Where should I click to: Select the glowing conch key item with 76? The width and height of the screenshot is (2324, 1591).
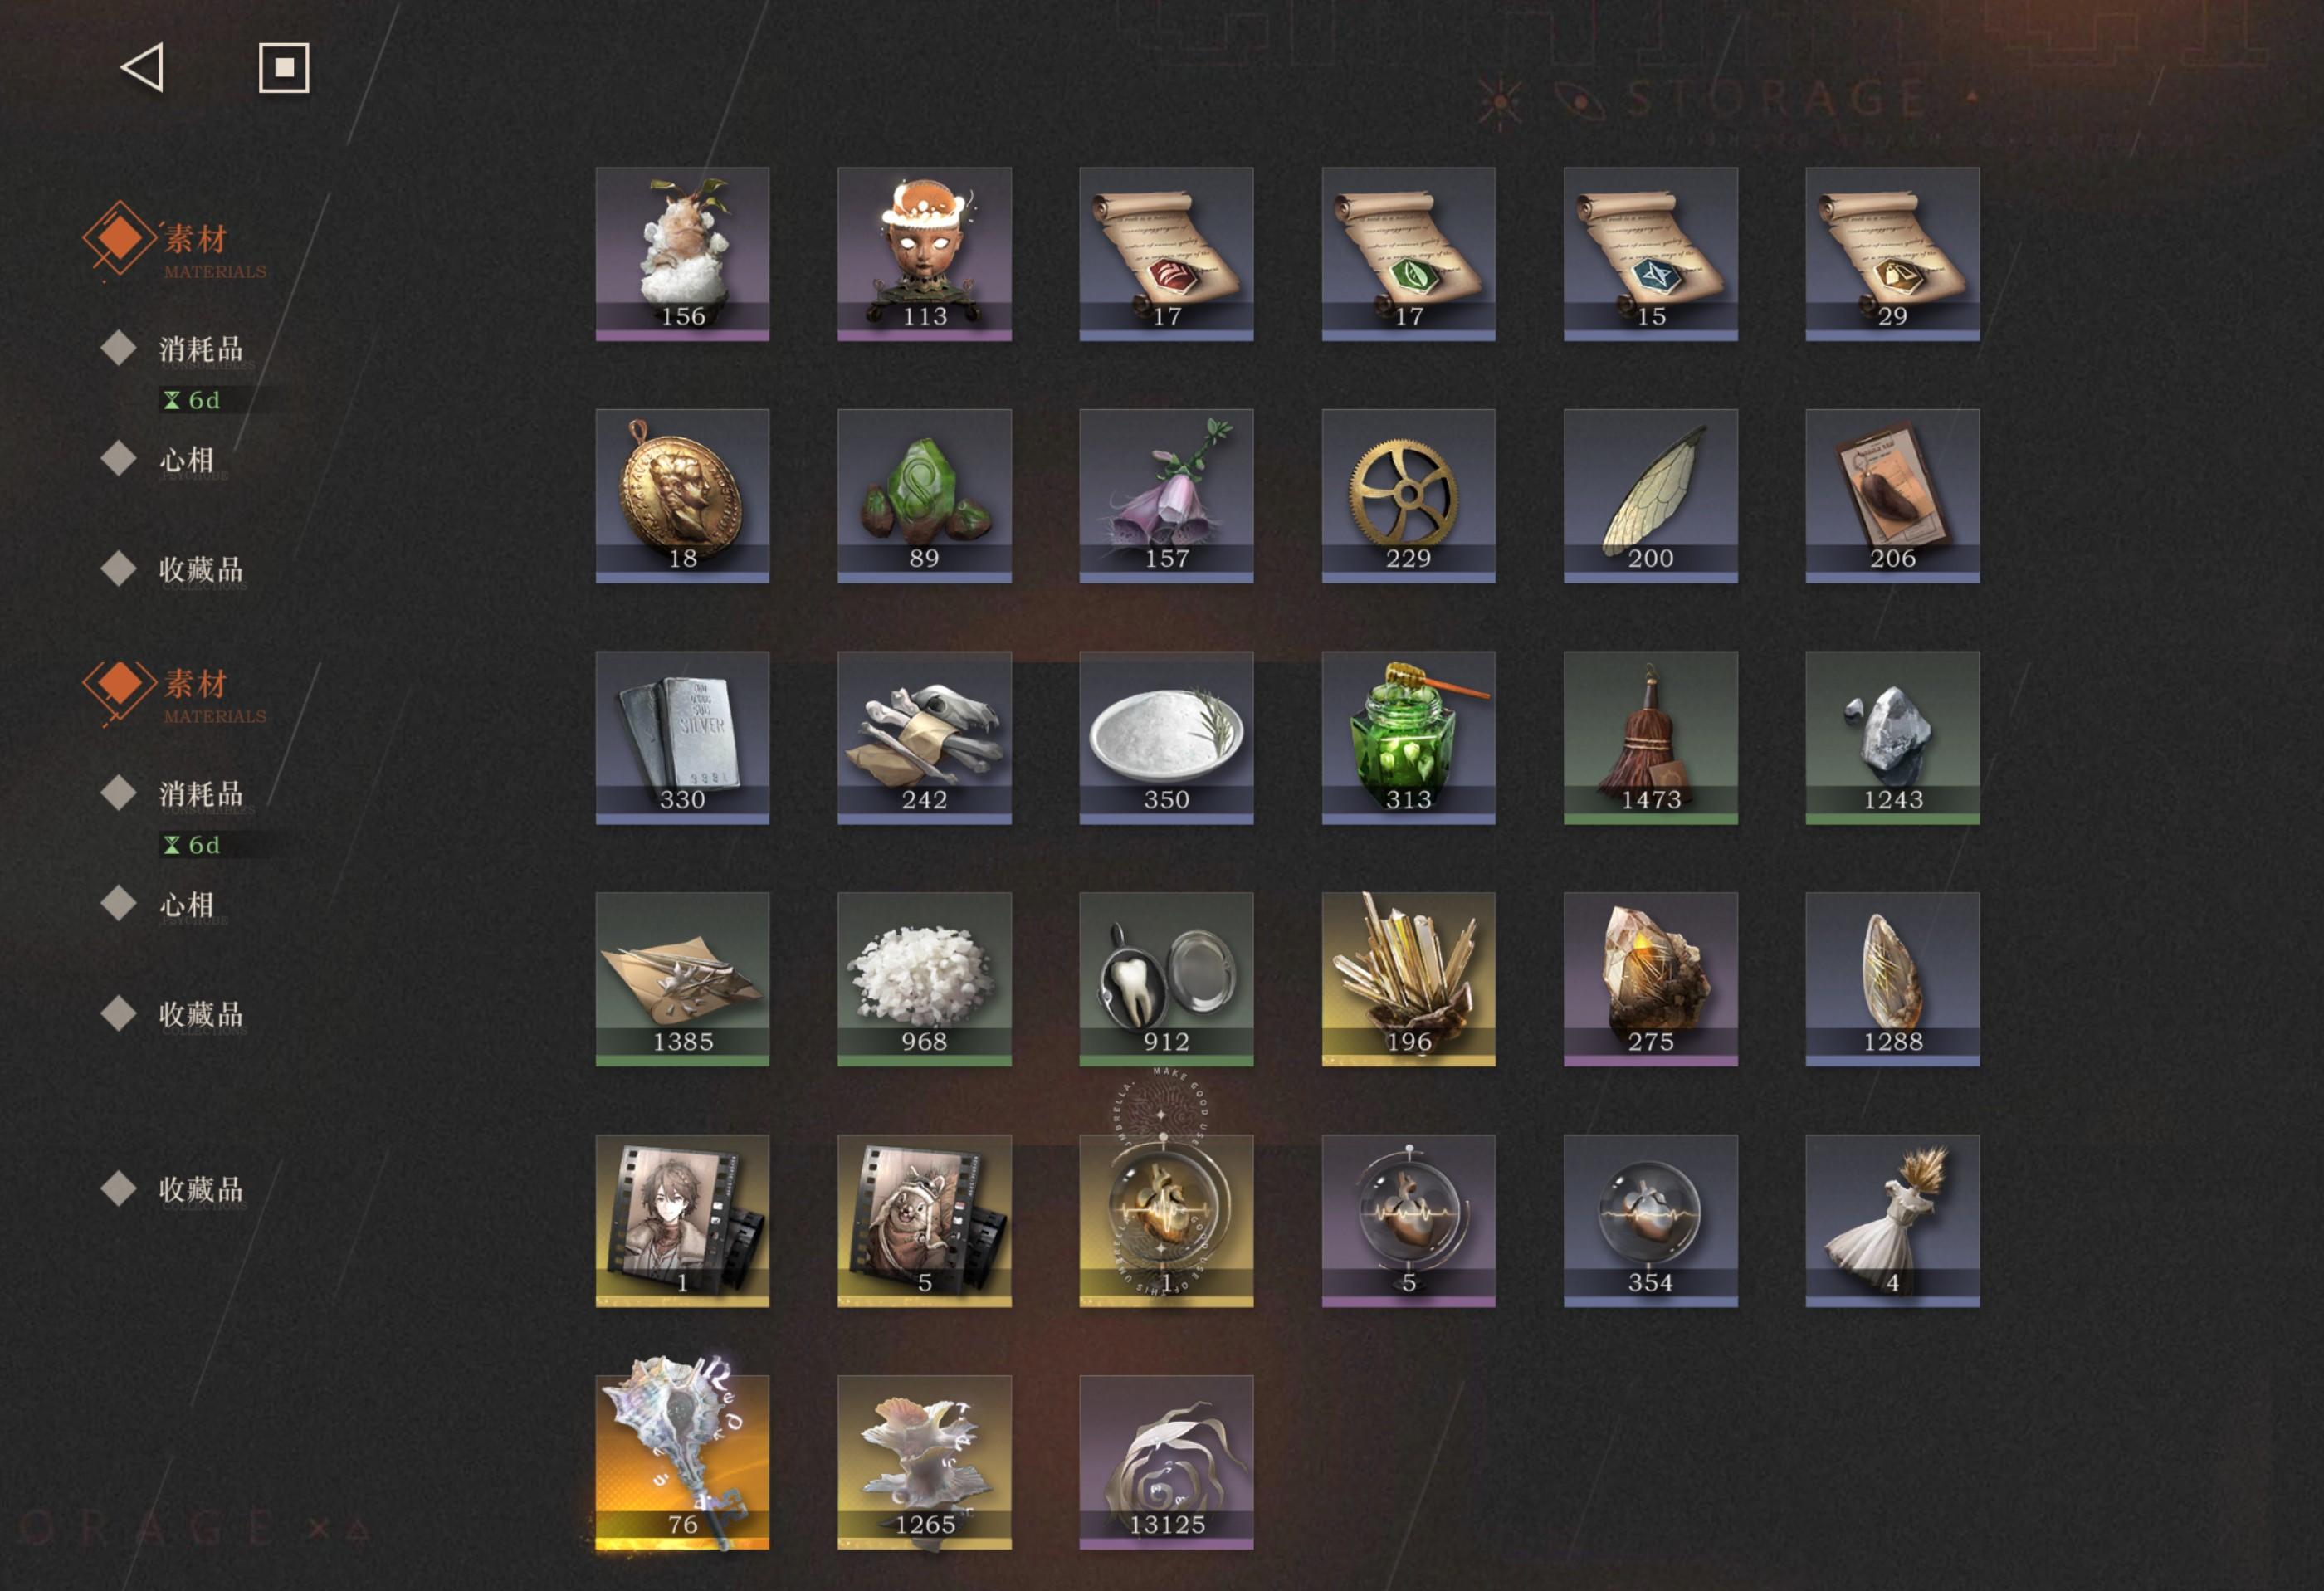point(682,1462)
